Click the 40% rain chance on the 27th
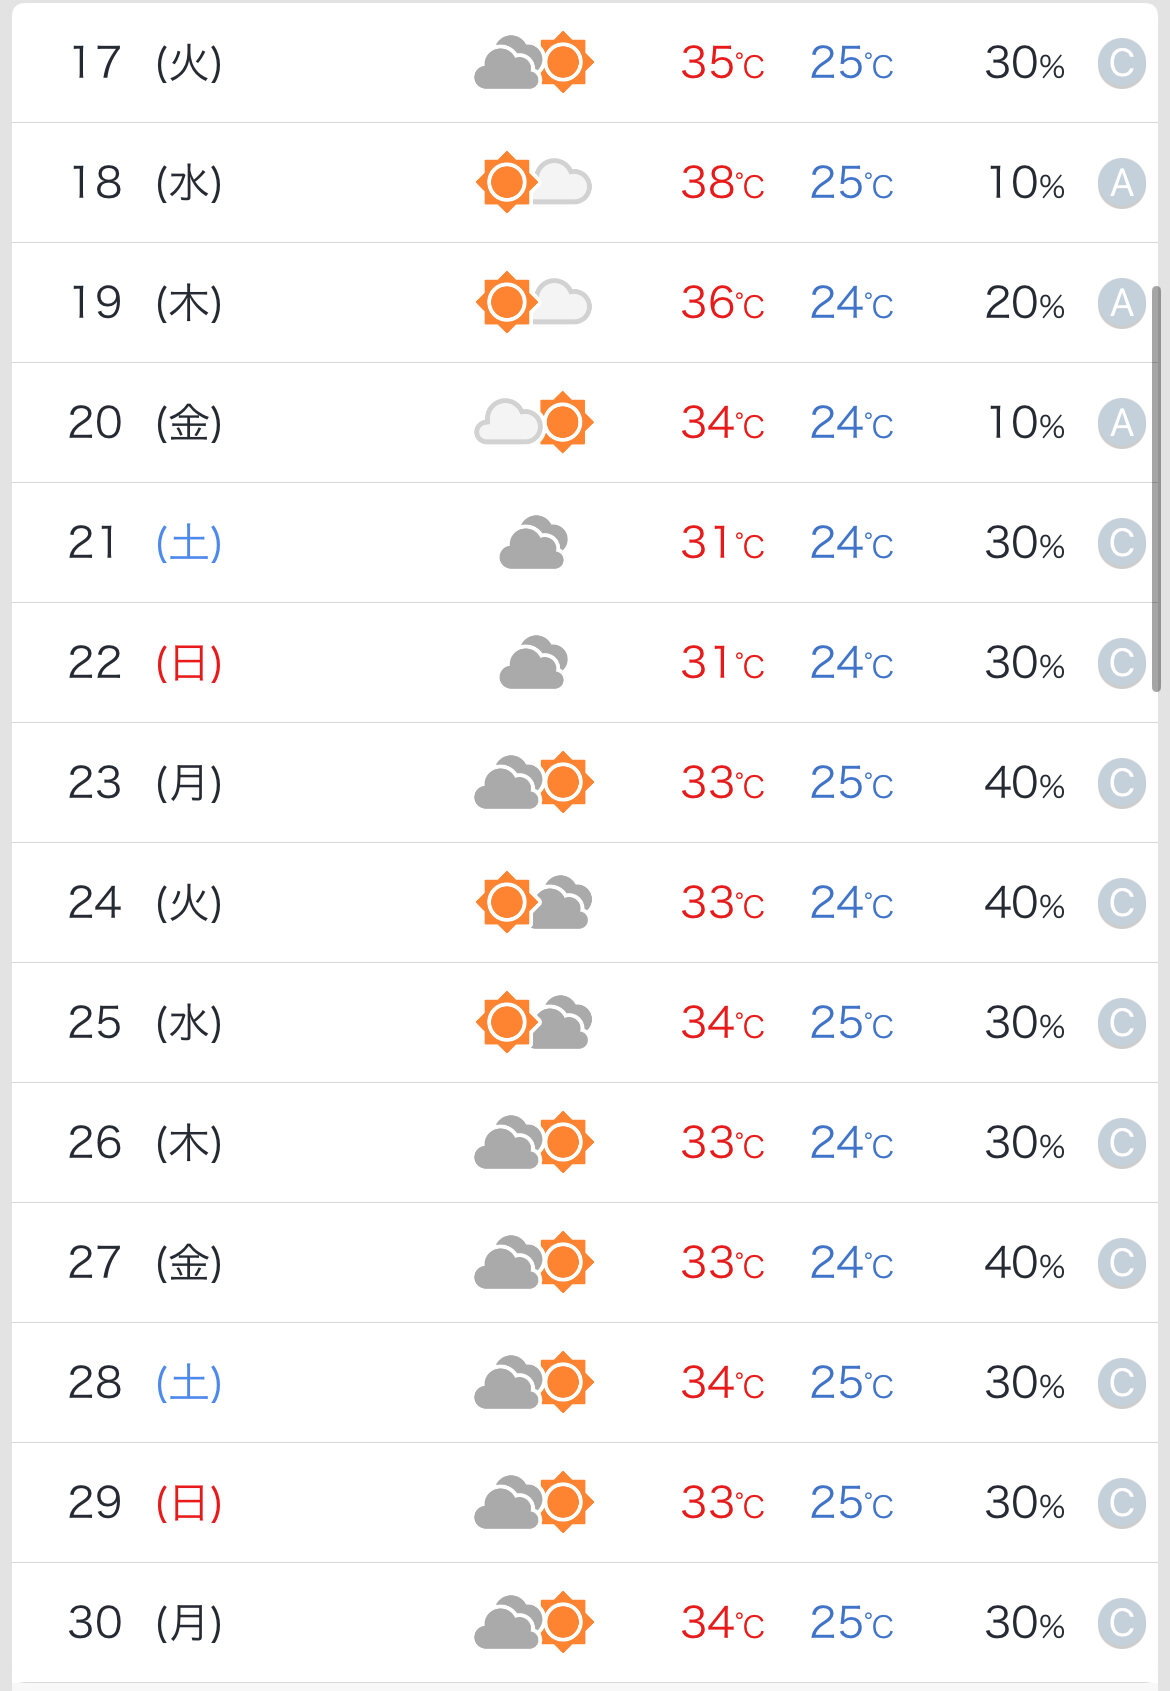This screenshot has width=1170, height=1691. pyautogui.click(x=1024, y=1263)
